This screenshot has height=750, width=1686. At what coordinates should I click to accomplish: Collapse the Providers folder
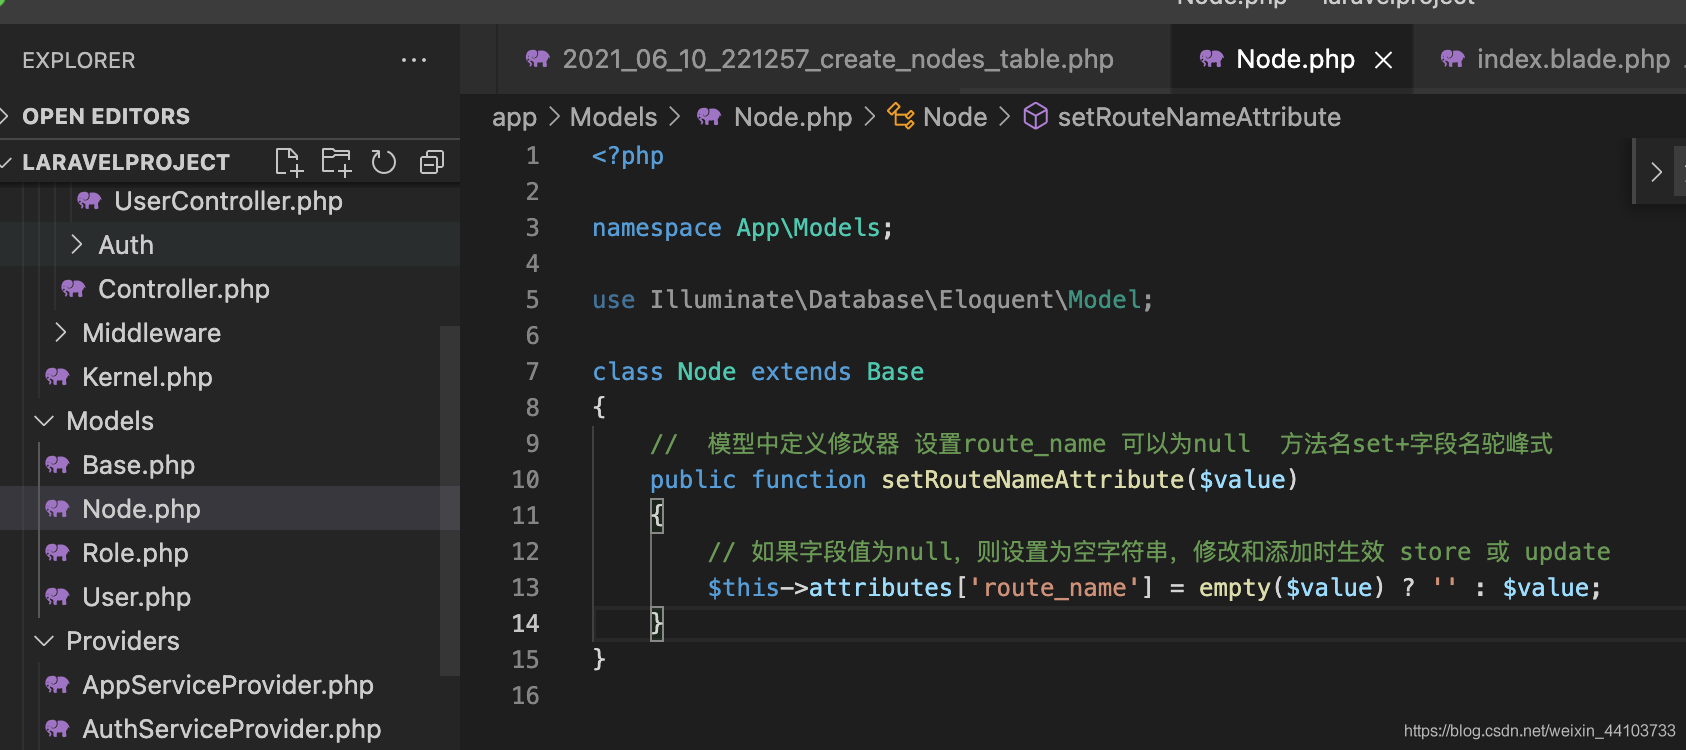45,641
